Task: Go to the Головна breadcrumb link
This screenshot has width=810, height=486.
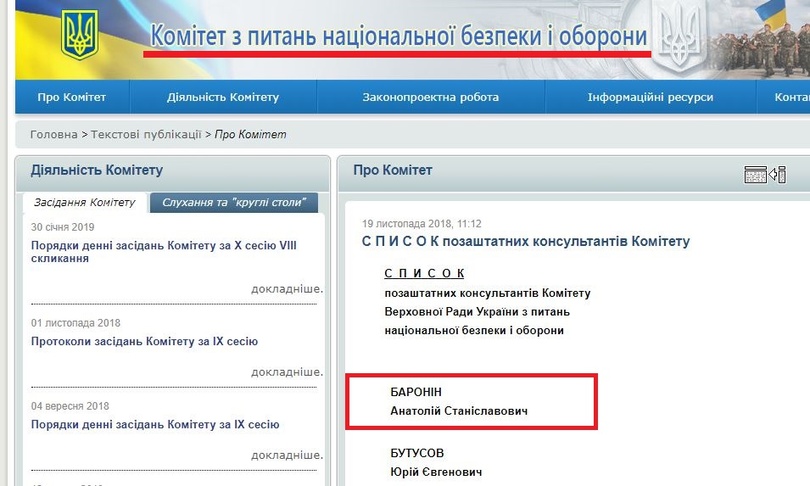Action: [x=53, y=135]
